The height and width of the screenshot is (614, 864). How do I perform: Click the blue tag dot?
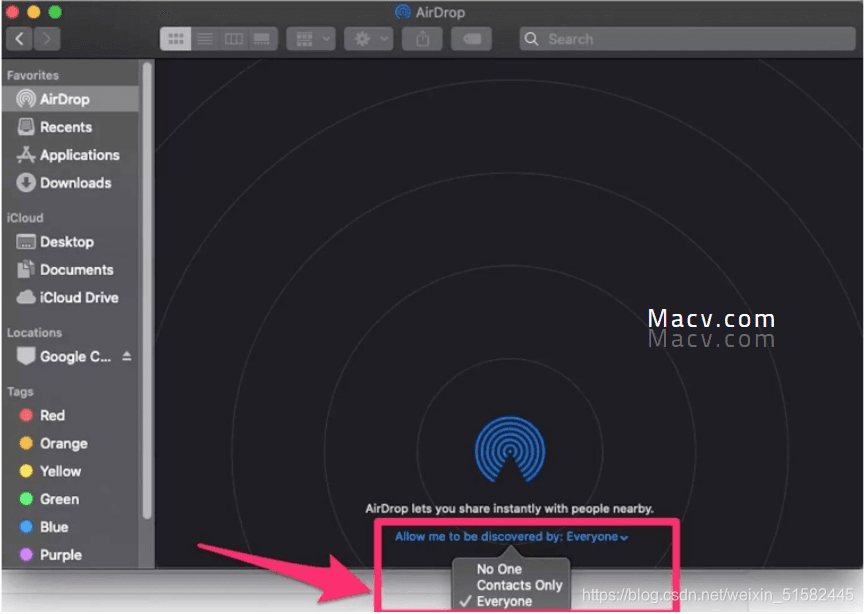(26, 526)
